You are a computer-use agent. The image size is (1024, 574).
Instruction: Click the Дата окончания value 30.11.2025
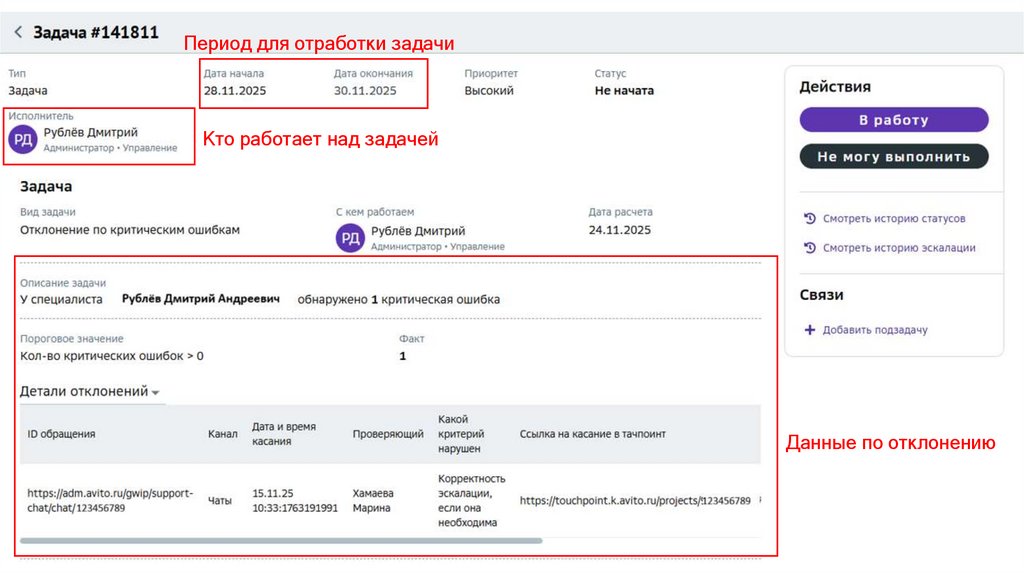point(365,91)
